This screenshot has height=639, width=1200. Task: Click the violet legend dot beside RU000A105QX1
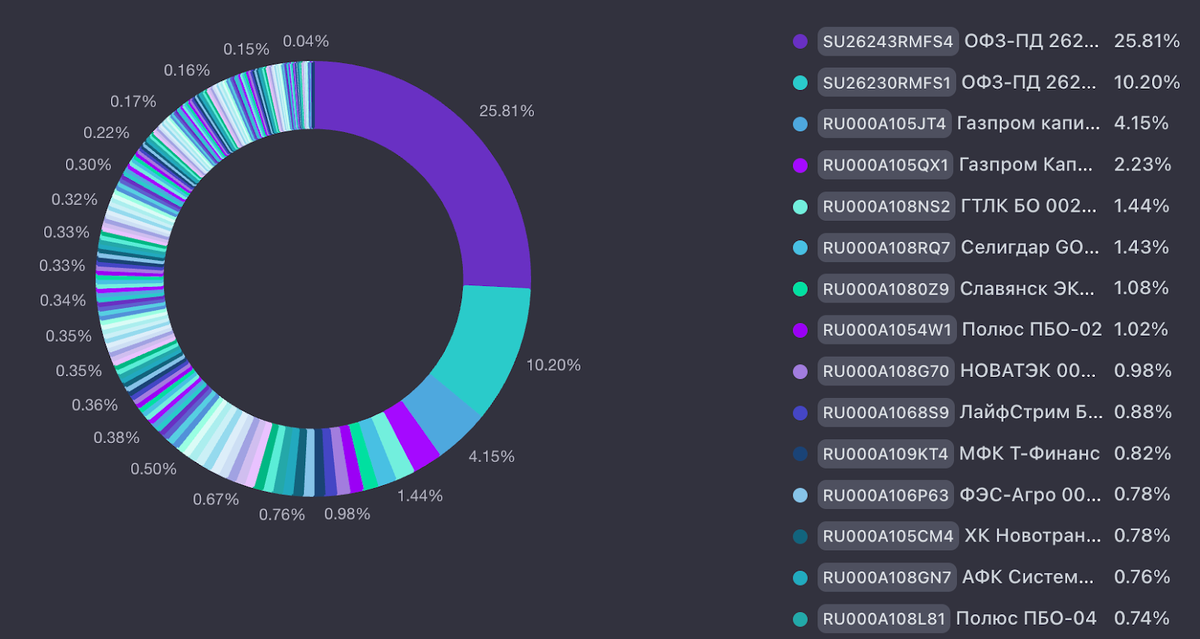tap(800, 165)
